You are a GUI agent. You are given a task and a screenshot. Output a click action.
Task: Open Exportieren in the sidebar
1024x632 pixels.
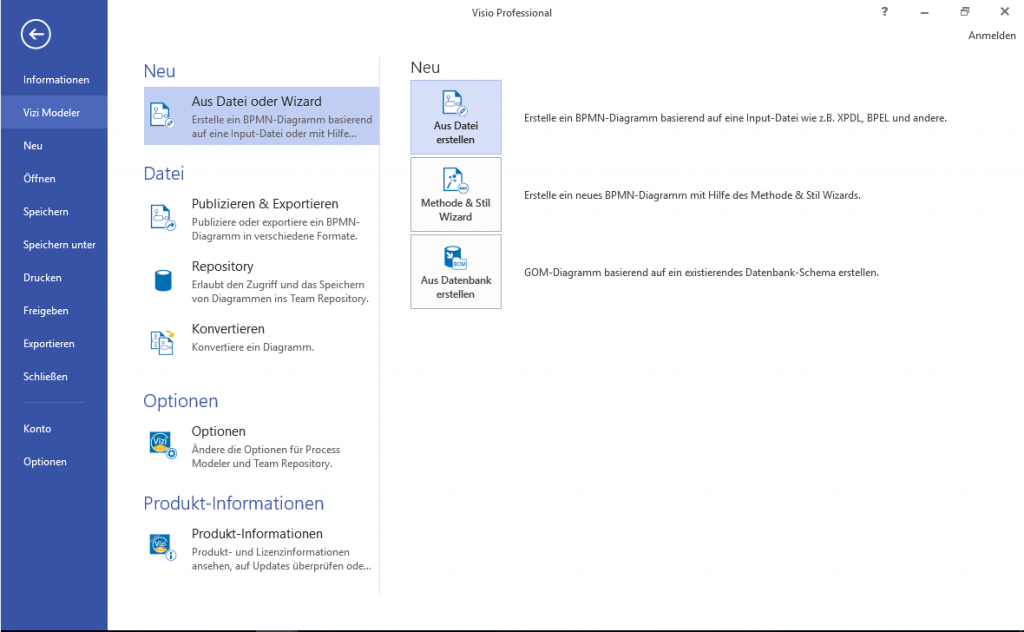coord(48,343)
